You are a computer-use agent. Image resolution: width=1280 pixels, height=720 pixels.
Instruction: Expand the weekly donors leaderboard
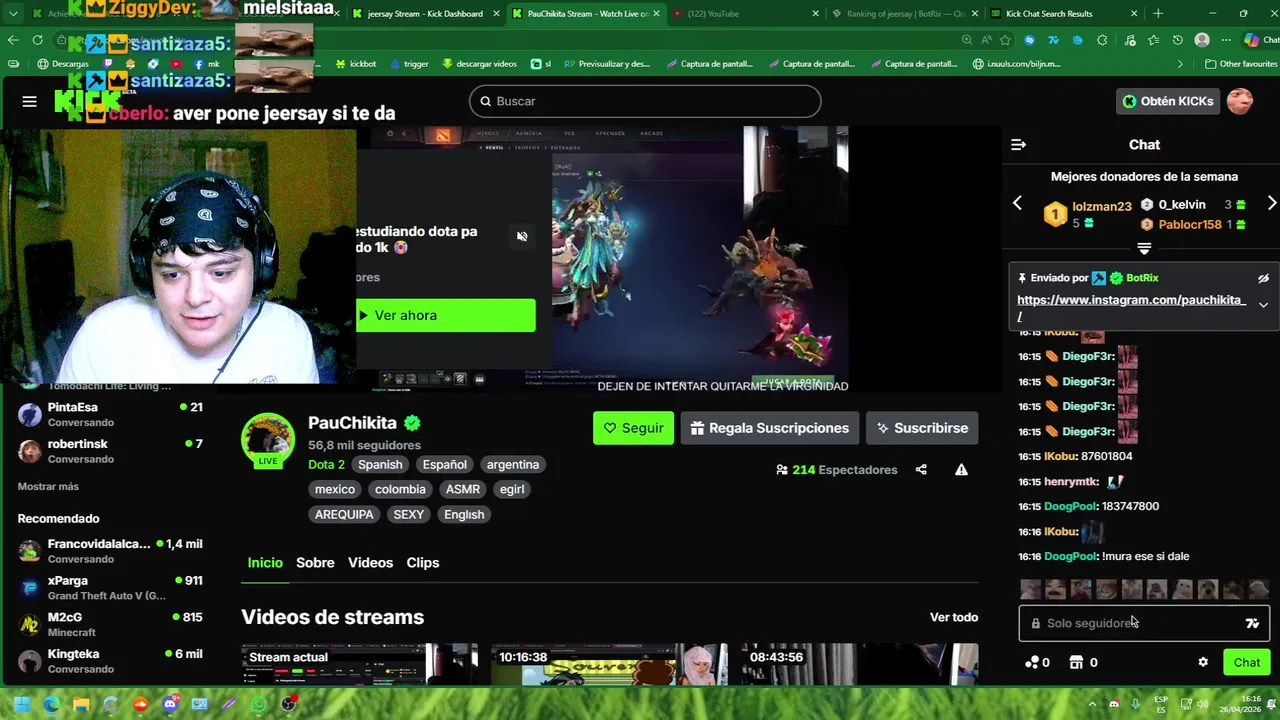click(x=1144, y=248)
